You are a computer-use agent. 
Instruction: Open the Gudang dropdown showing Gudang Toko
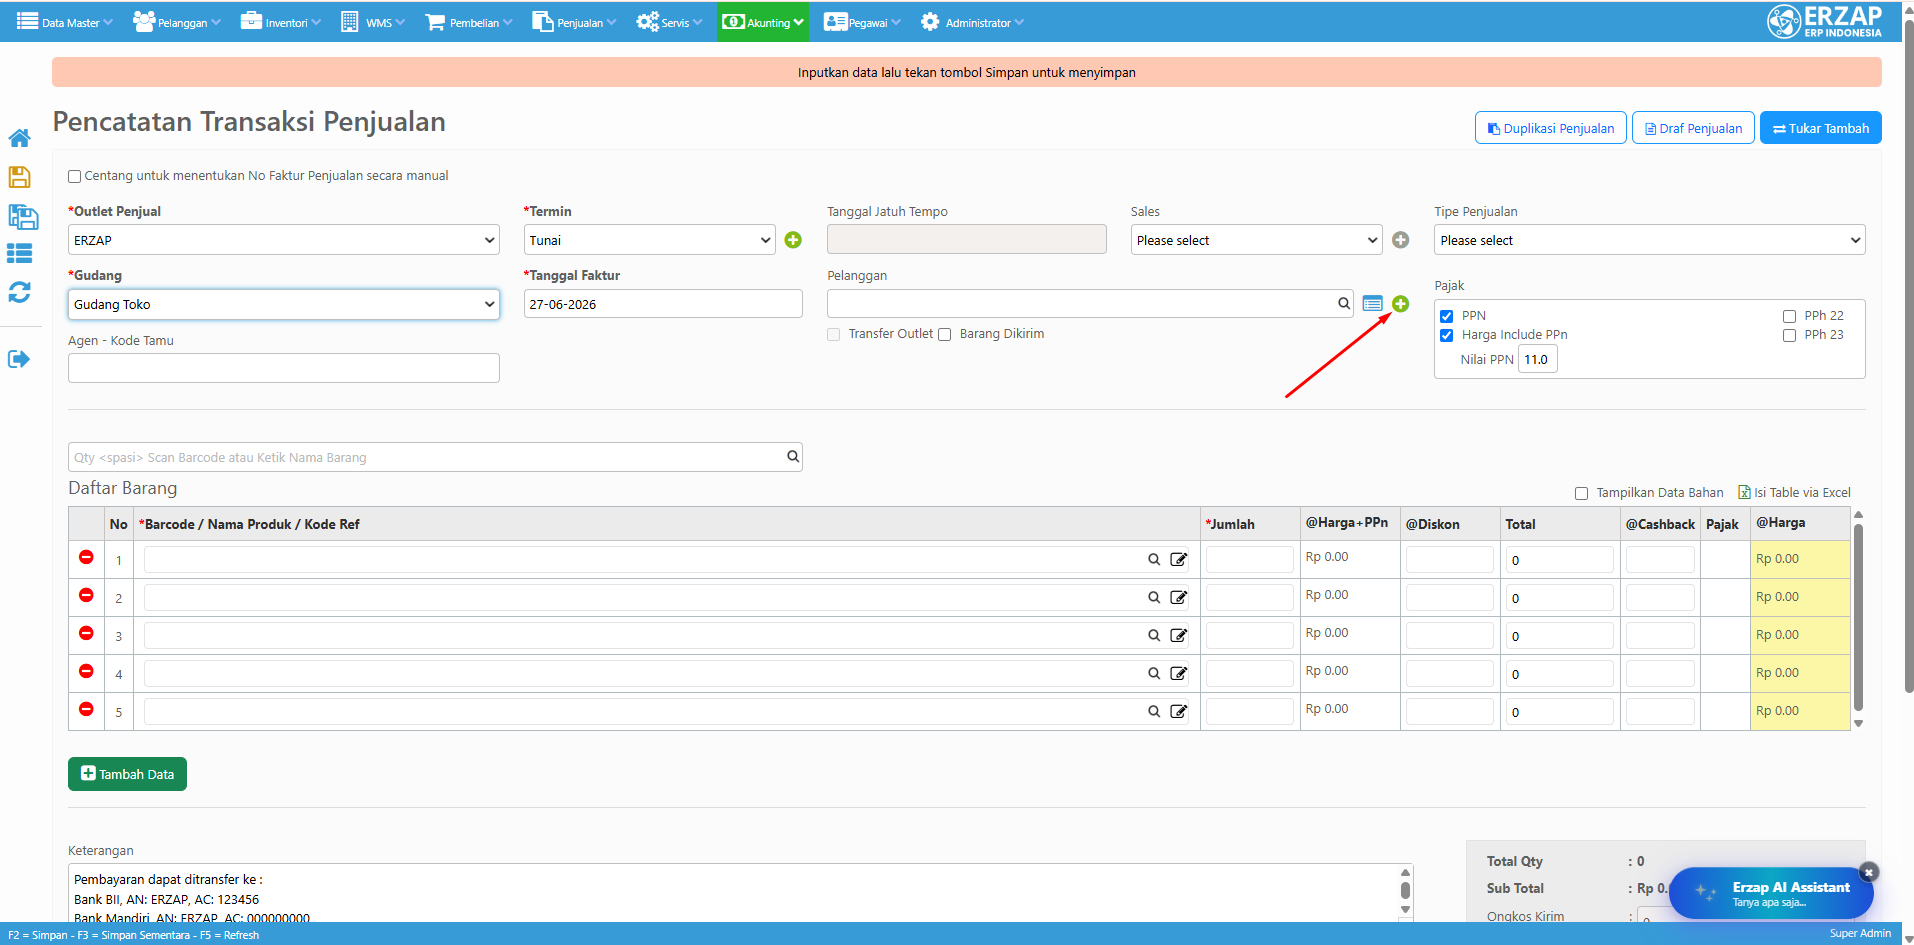coord(284,304)
